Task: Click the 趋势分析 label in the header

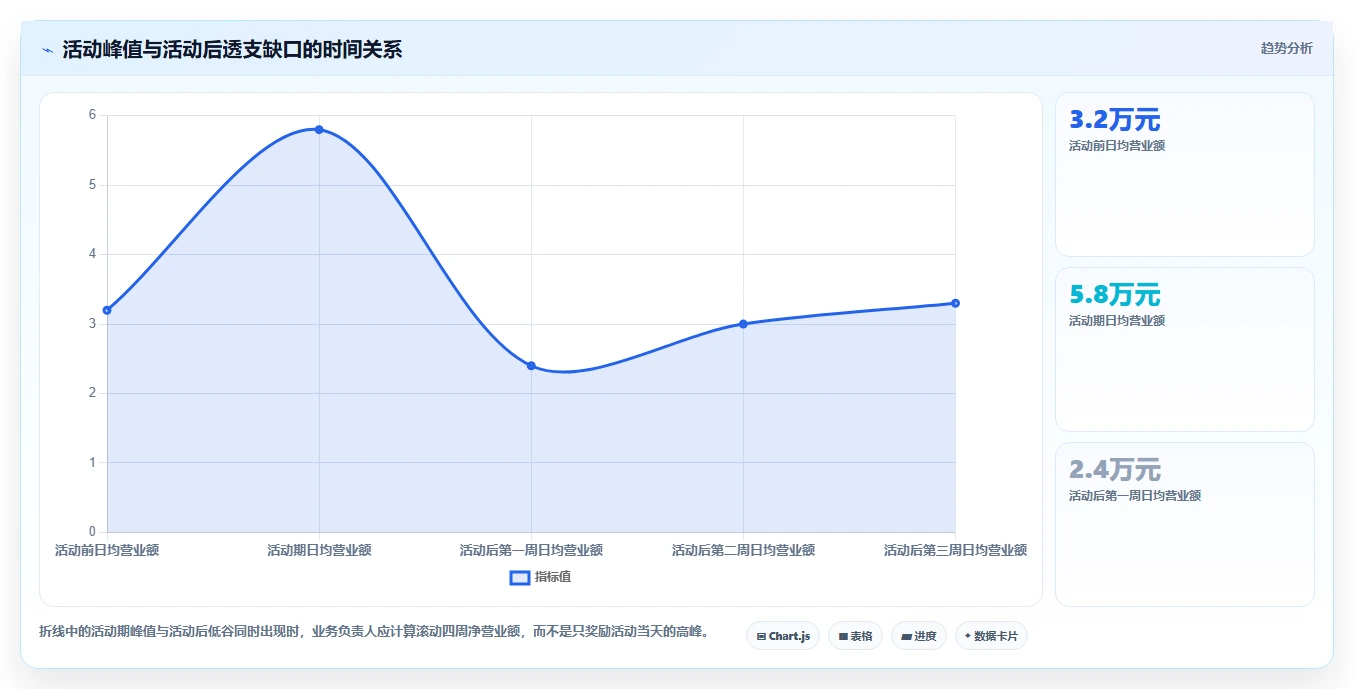Action: (1286, 48)
